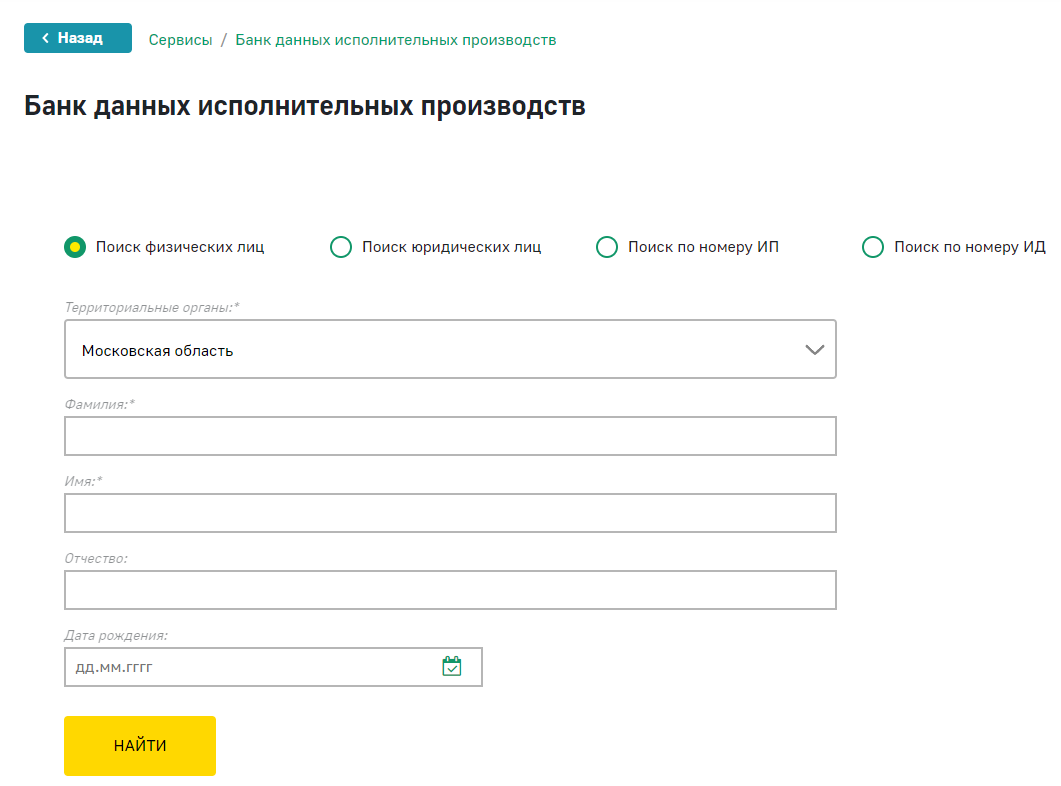
Task: Switch search mode to Поиск по номеру ИП
Action: pyautogui.click(x=607, y=246)
